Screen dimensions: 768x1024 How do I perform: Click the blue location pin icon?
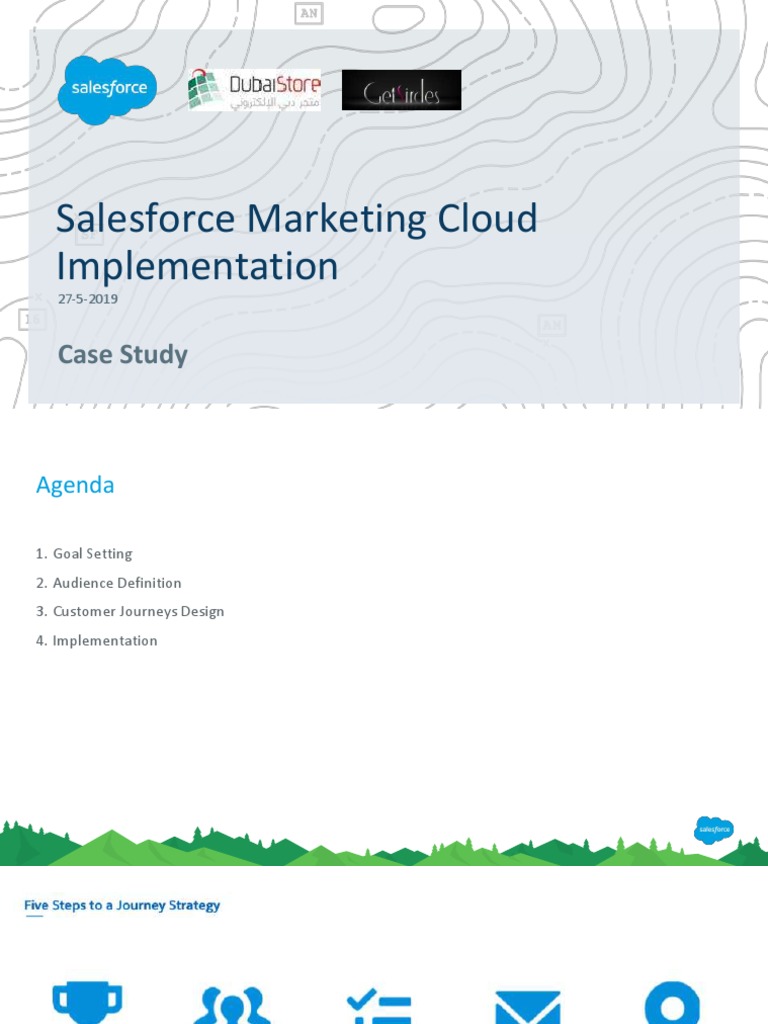(672, 1002)
